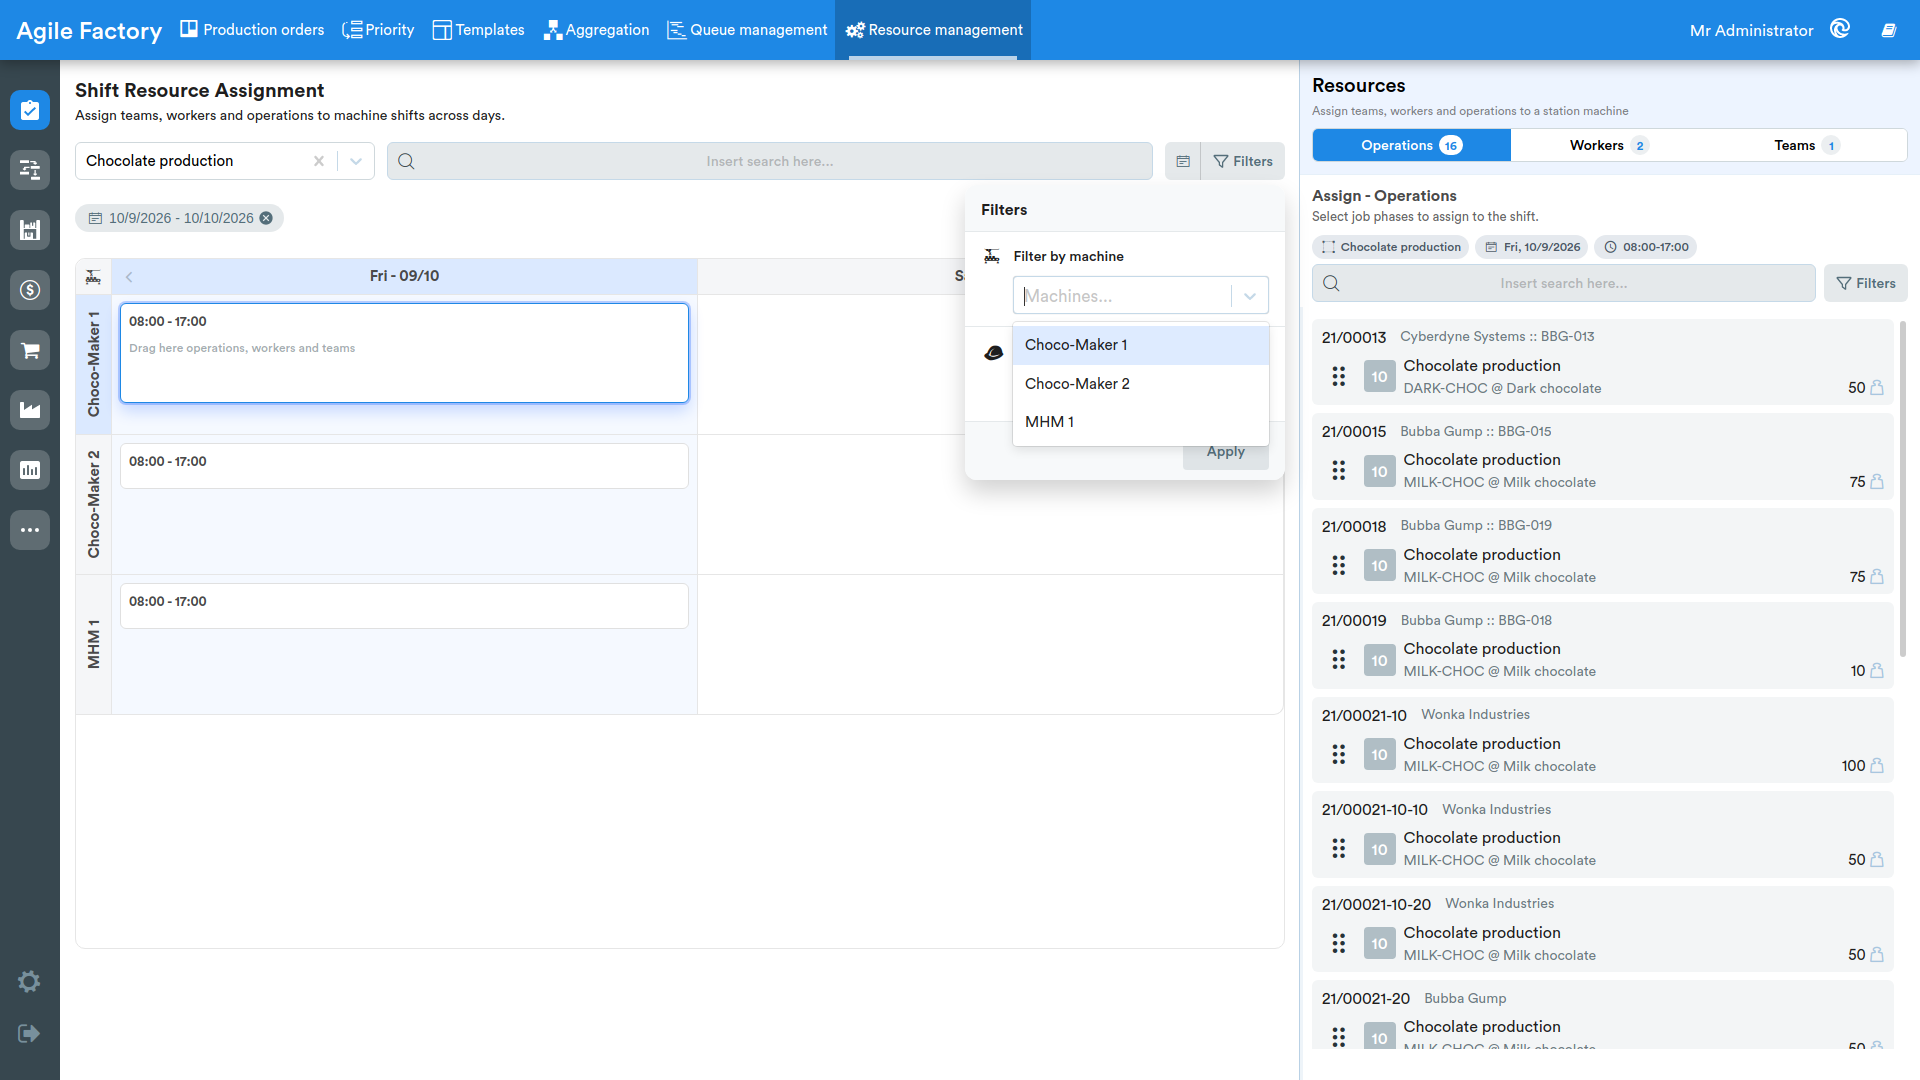Click the Agile Factory logo

pos(89,31)
